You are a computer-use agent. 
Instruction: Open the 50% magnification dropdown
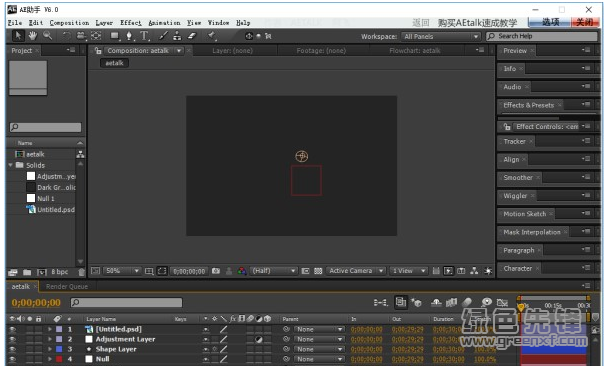122,271
